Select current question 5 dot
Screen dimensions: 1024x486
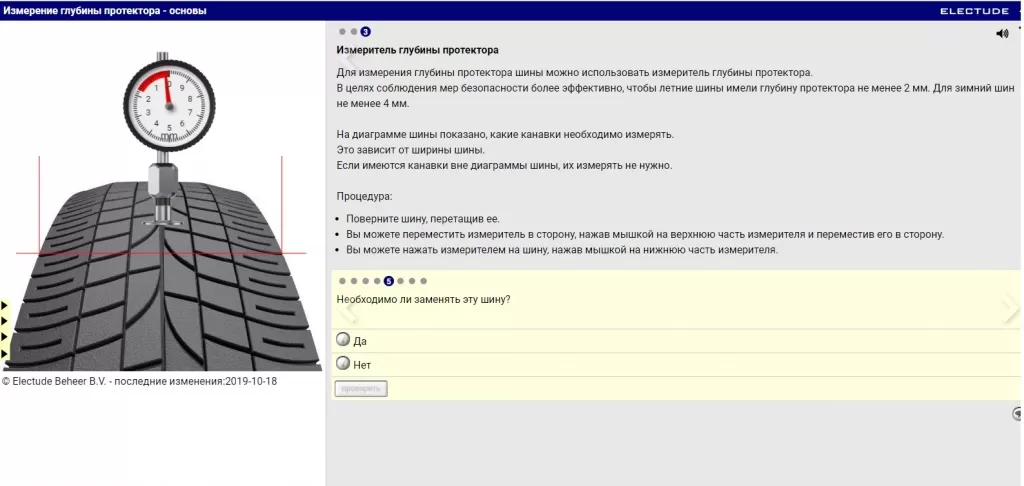coord(389,281)
